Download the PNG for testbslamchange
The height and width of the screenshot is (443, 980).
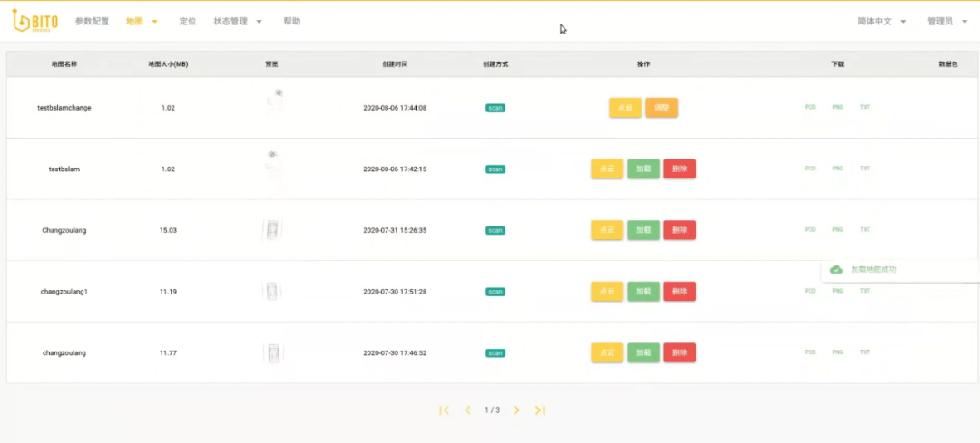pyautogui.click(x=837, y=108)
